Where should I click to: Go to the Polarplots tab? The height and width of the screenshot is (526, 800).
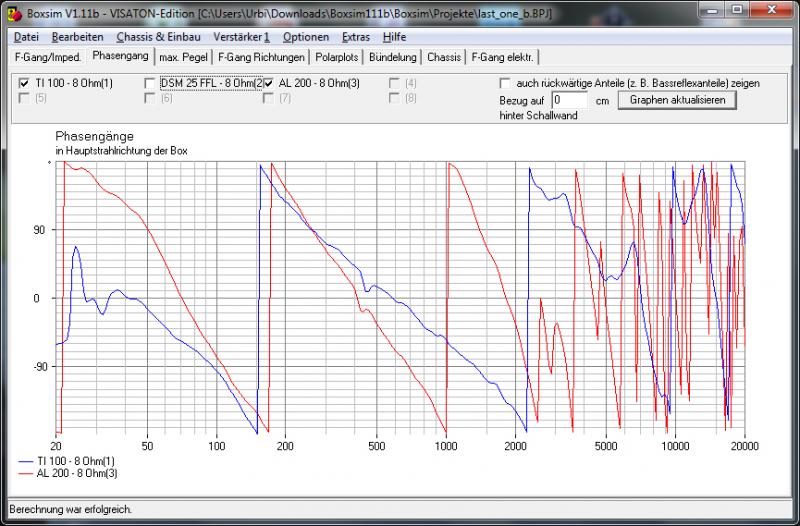(x=336, y=57)
